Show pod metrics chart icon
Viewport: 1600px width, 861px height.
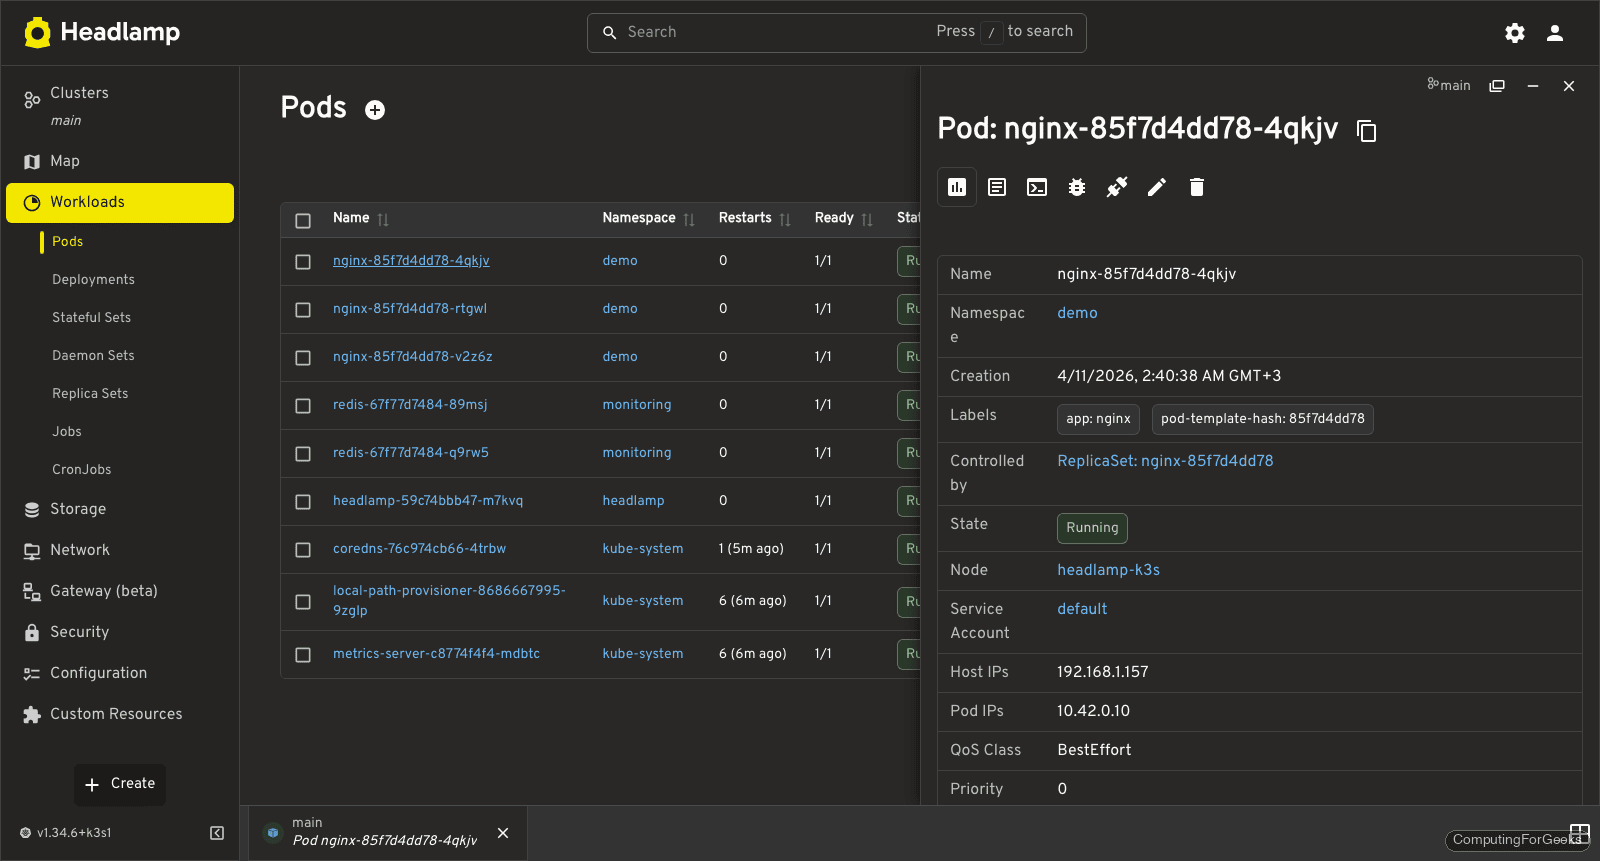click(x=957, y=187)
